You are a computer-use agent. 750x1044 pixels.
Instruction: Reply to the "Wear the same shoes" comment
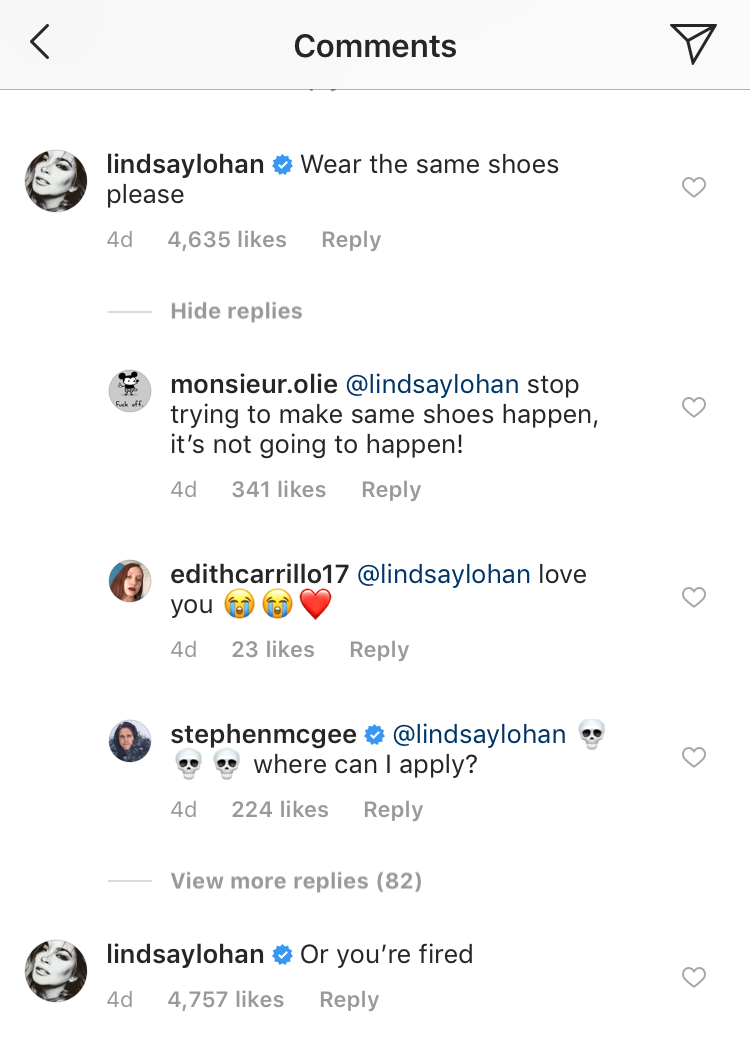[351, 240]
